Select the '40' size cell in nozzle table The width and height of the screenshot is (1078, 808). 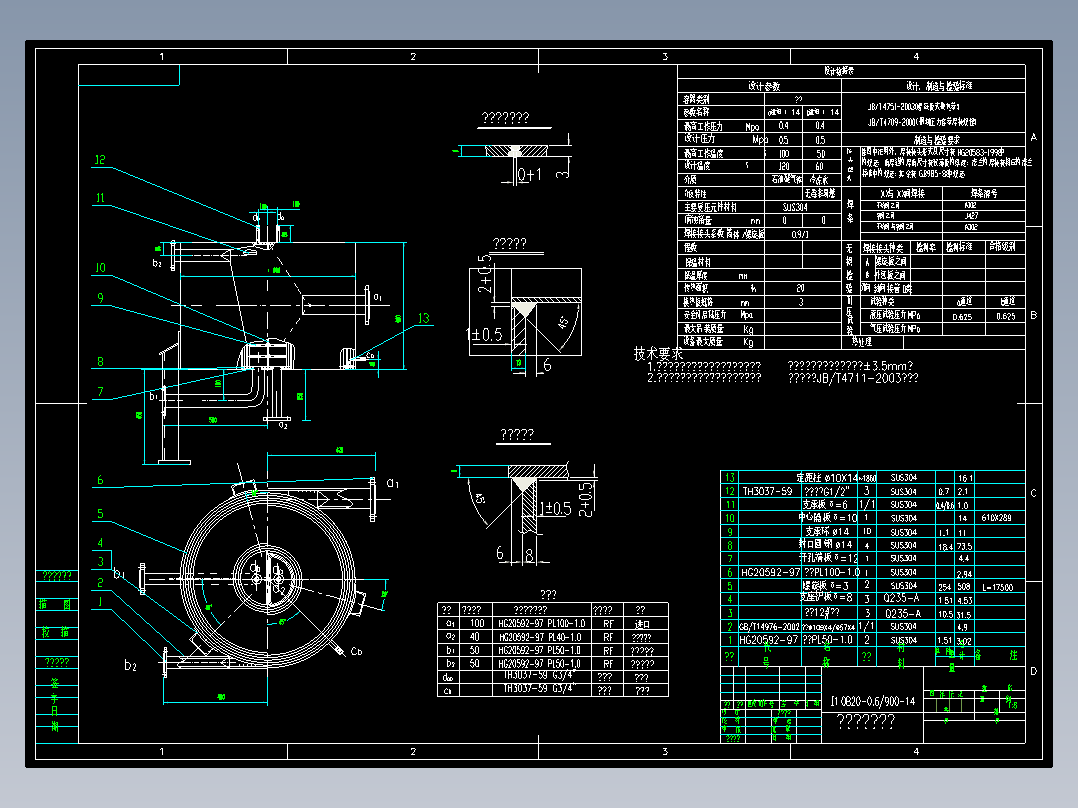[475, 637]
